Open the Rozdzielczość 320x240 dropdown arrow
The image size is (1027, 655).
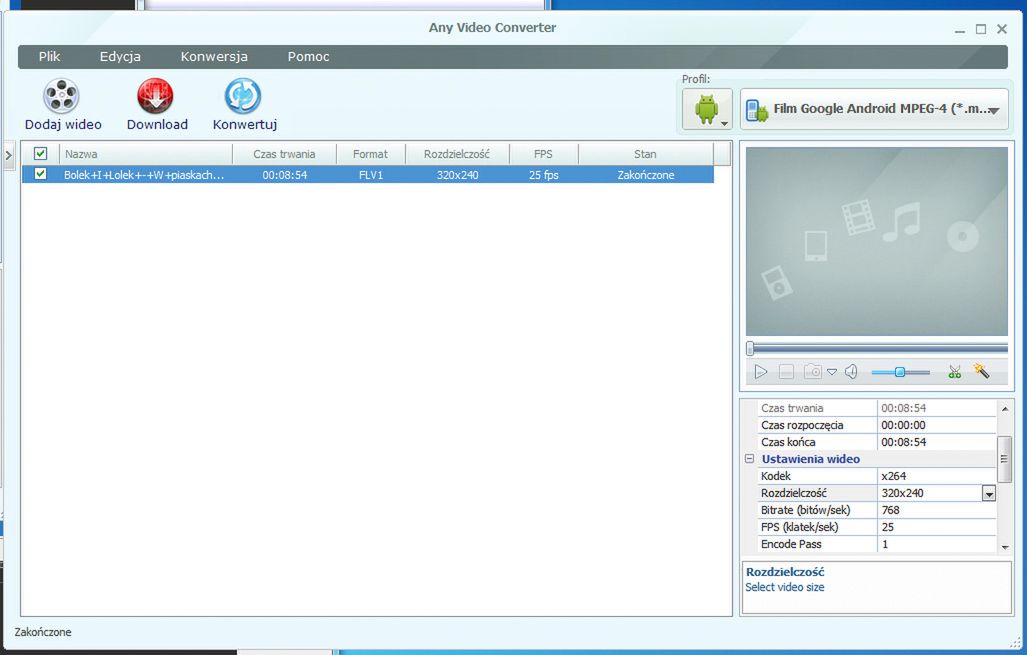[x=989, y=494]
